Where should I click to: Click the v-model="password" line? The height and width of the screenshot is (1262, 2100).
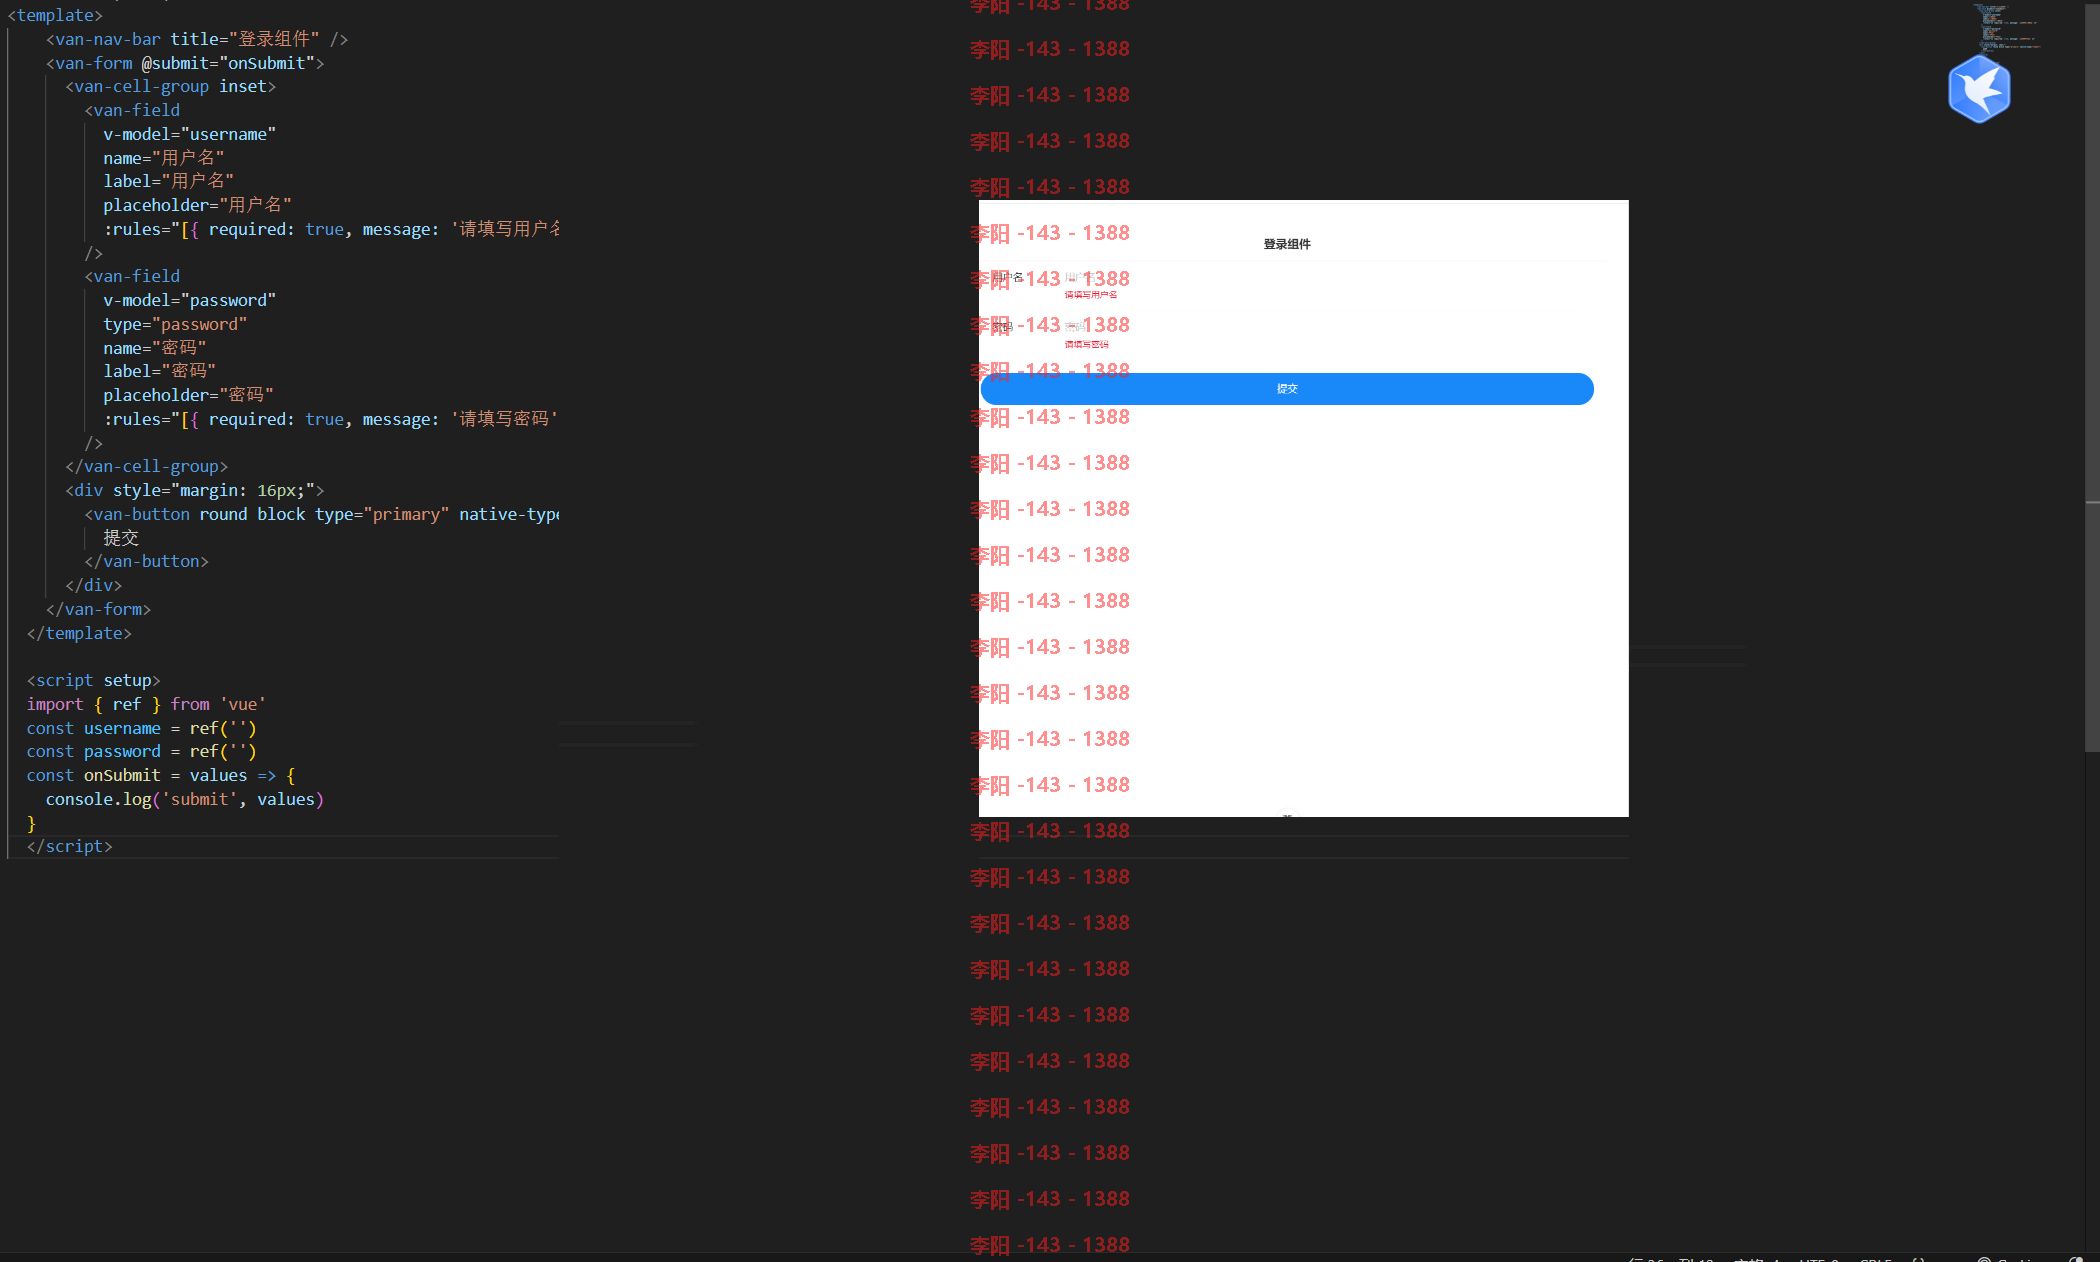(190, 300)
